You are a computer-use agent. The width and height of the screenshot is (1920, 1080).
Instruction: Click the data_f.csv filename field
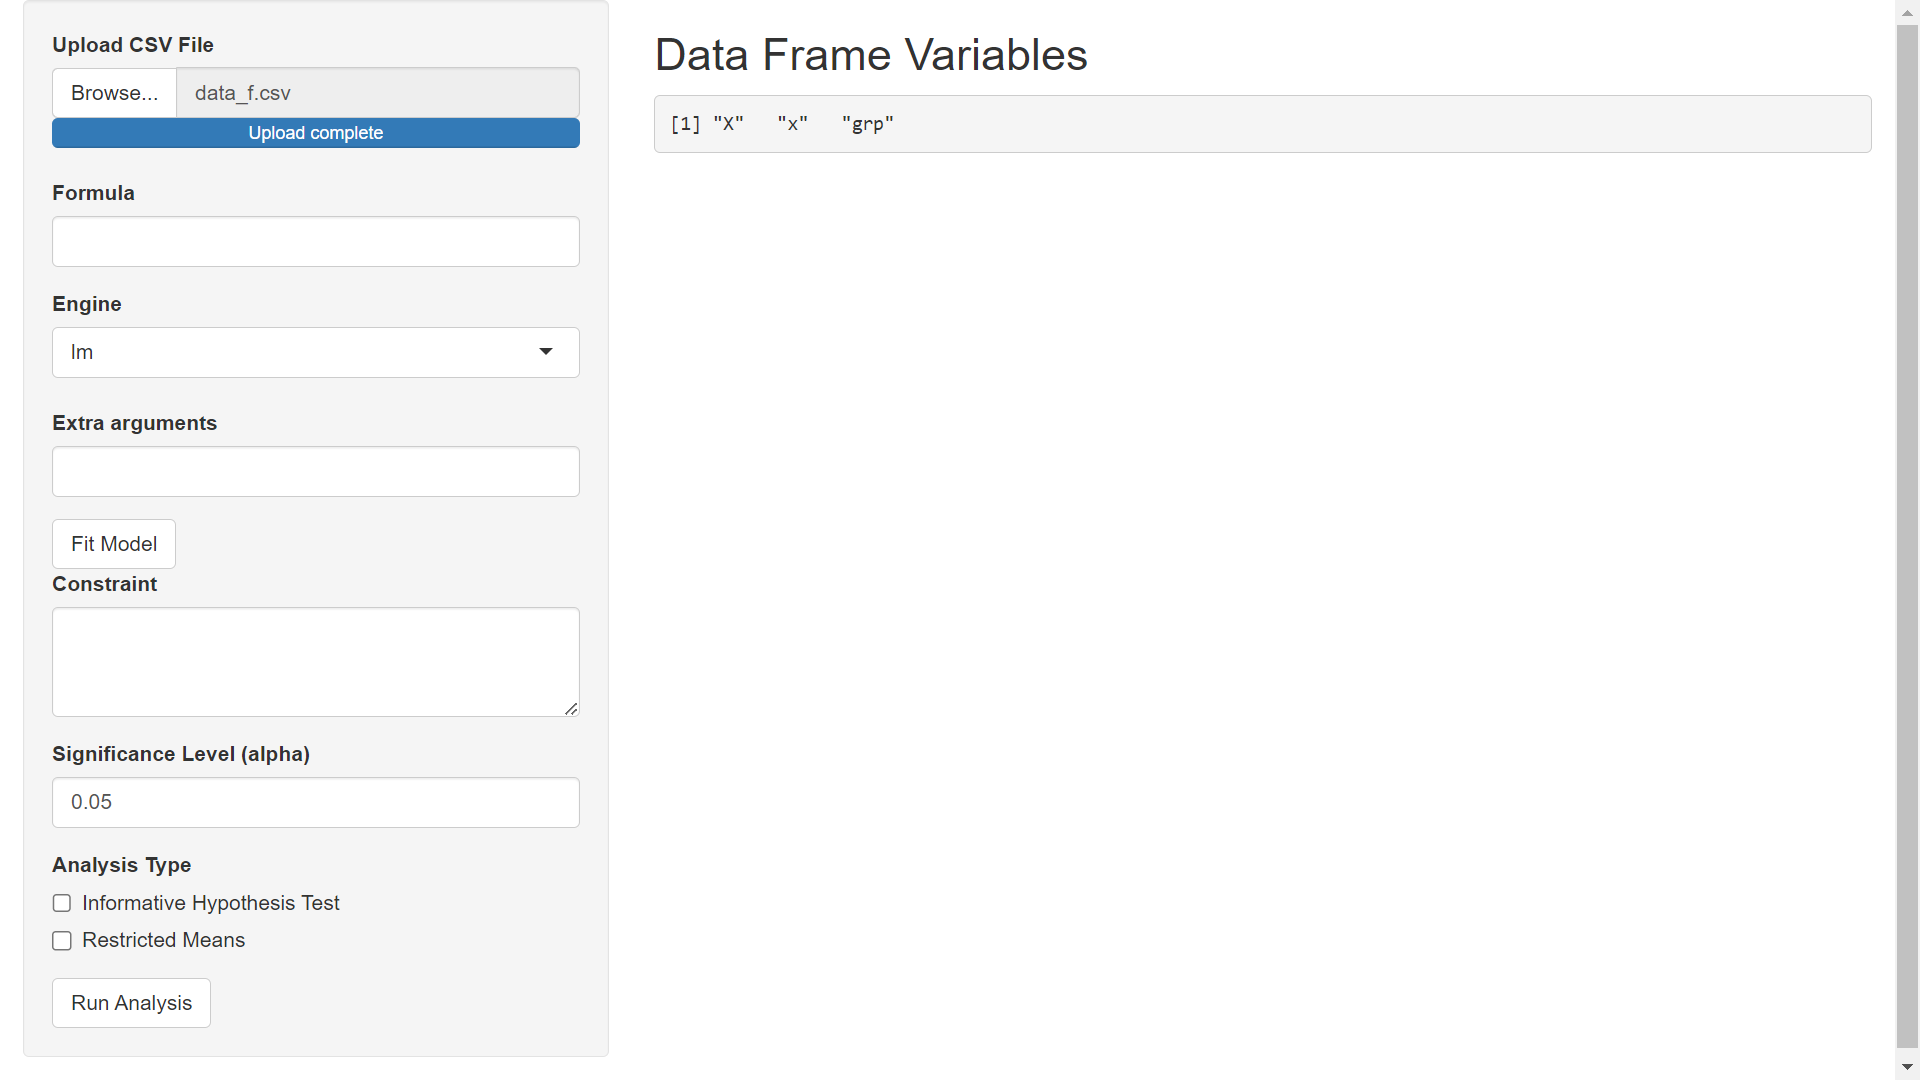[378, 93]
